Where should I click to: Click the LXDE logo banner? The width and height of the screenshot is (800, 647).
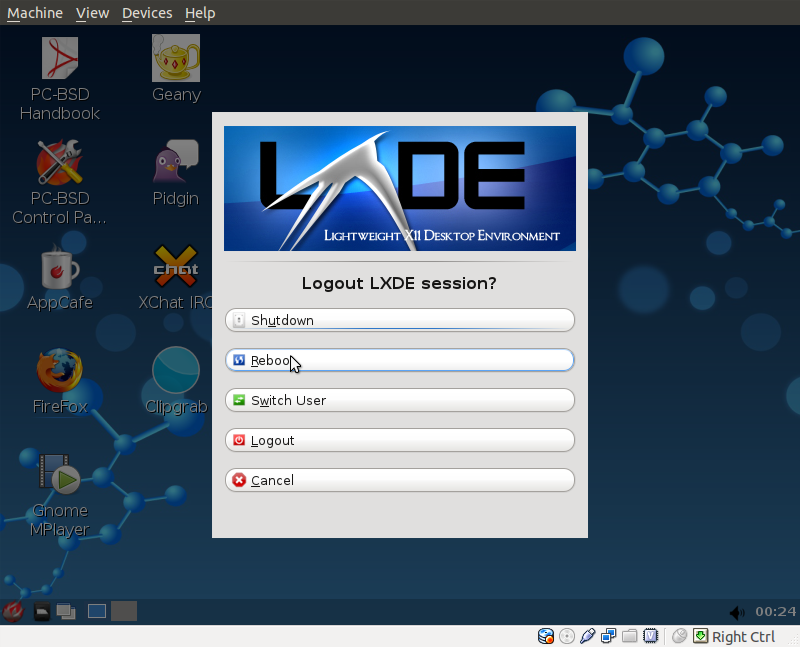pos(400,188)
